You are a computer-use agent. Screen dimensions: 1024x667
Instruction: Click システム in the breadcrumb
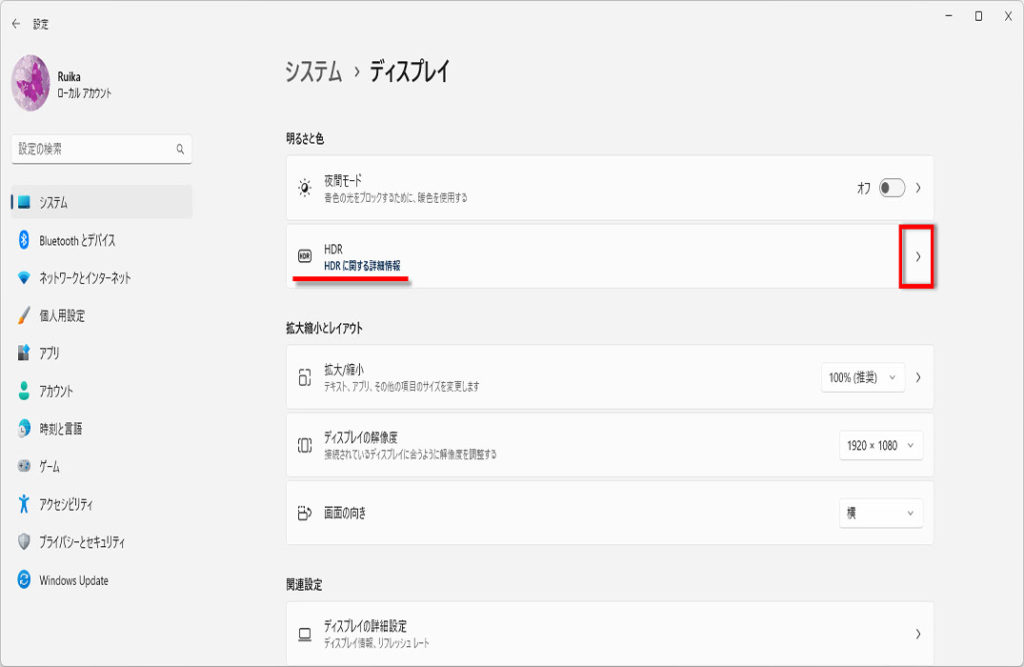(313, 72)
